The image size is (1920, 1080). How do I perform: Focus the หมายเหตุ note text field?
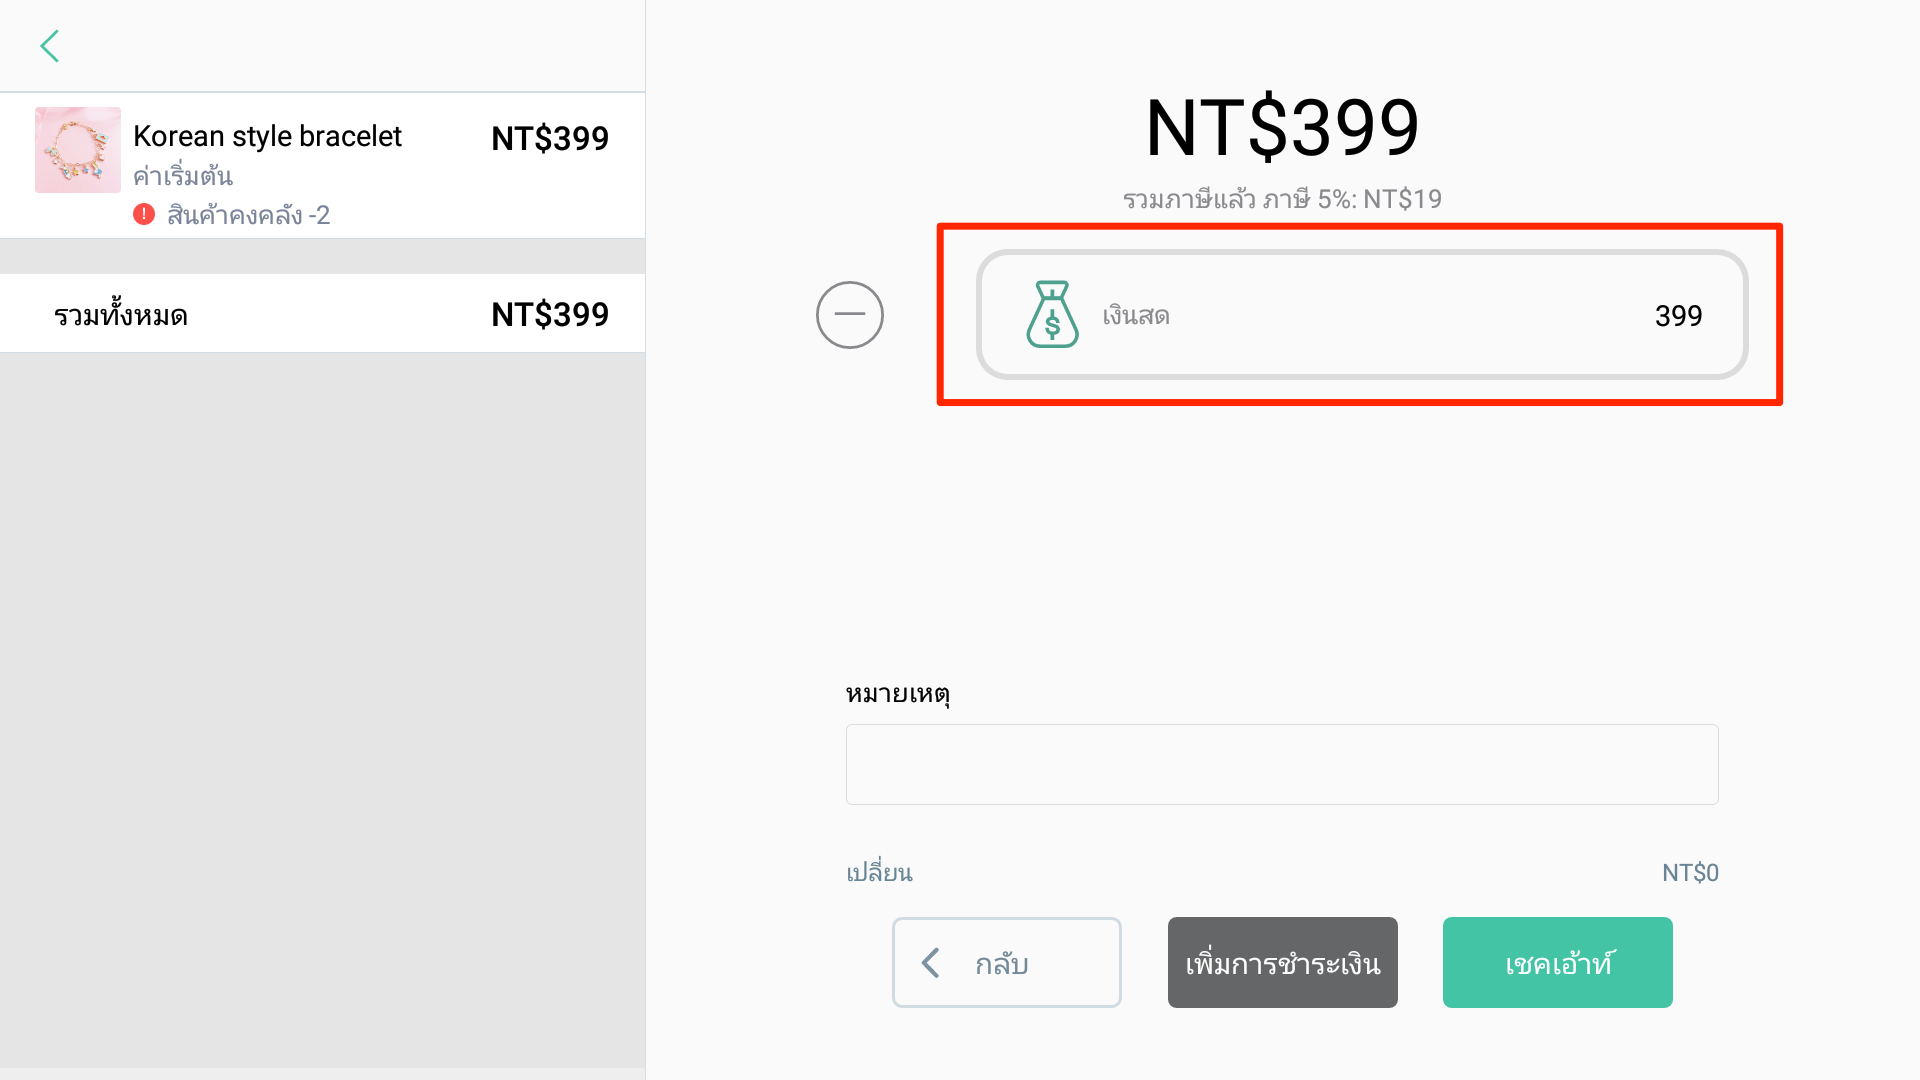point(1282,764)
